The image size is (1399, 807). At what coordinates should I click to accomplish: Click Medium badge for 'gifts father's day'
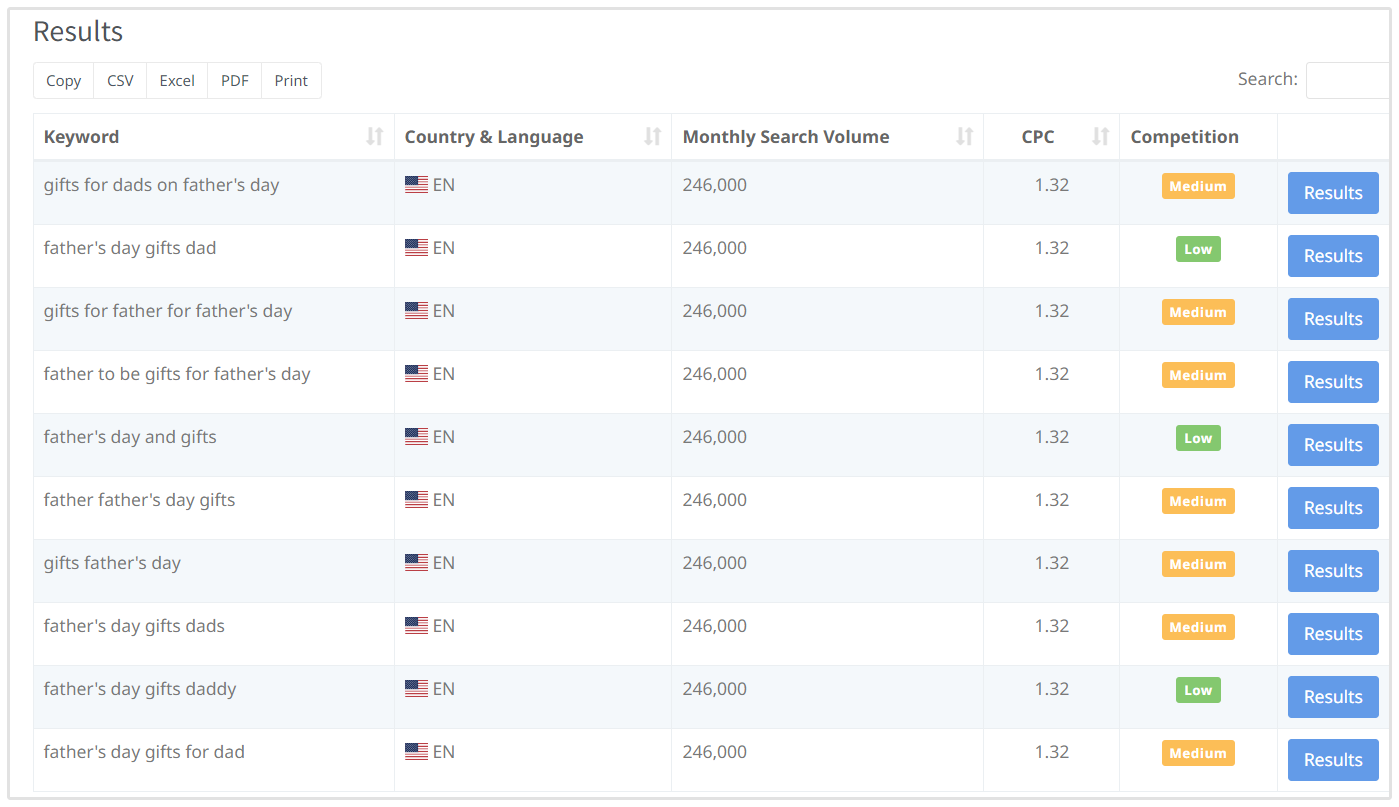coord(1197,564)
